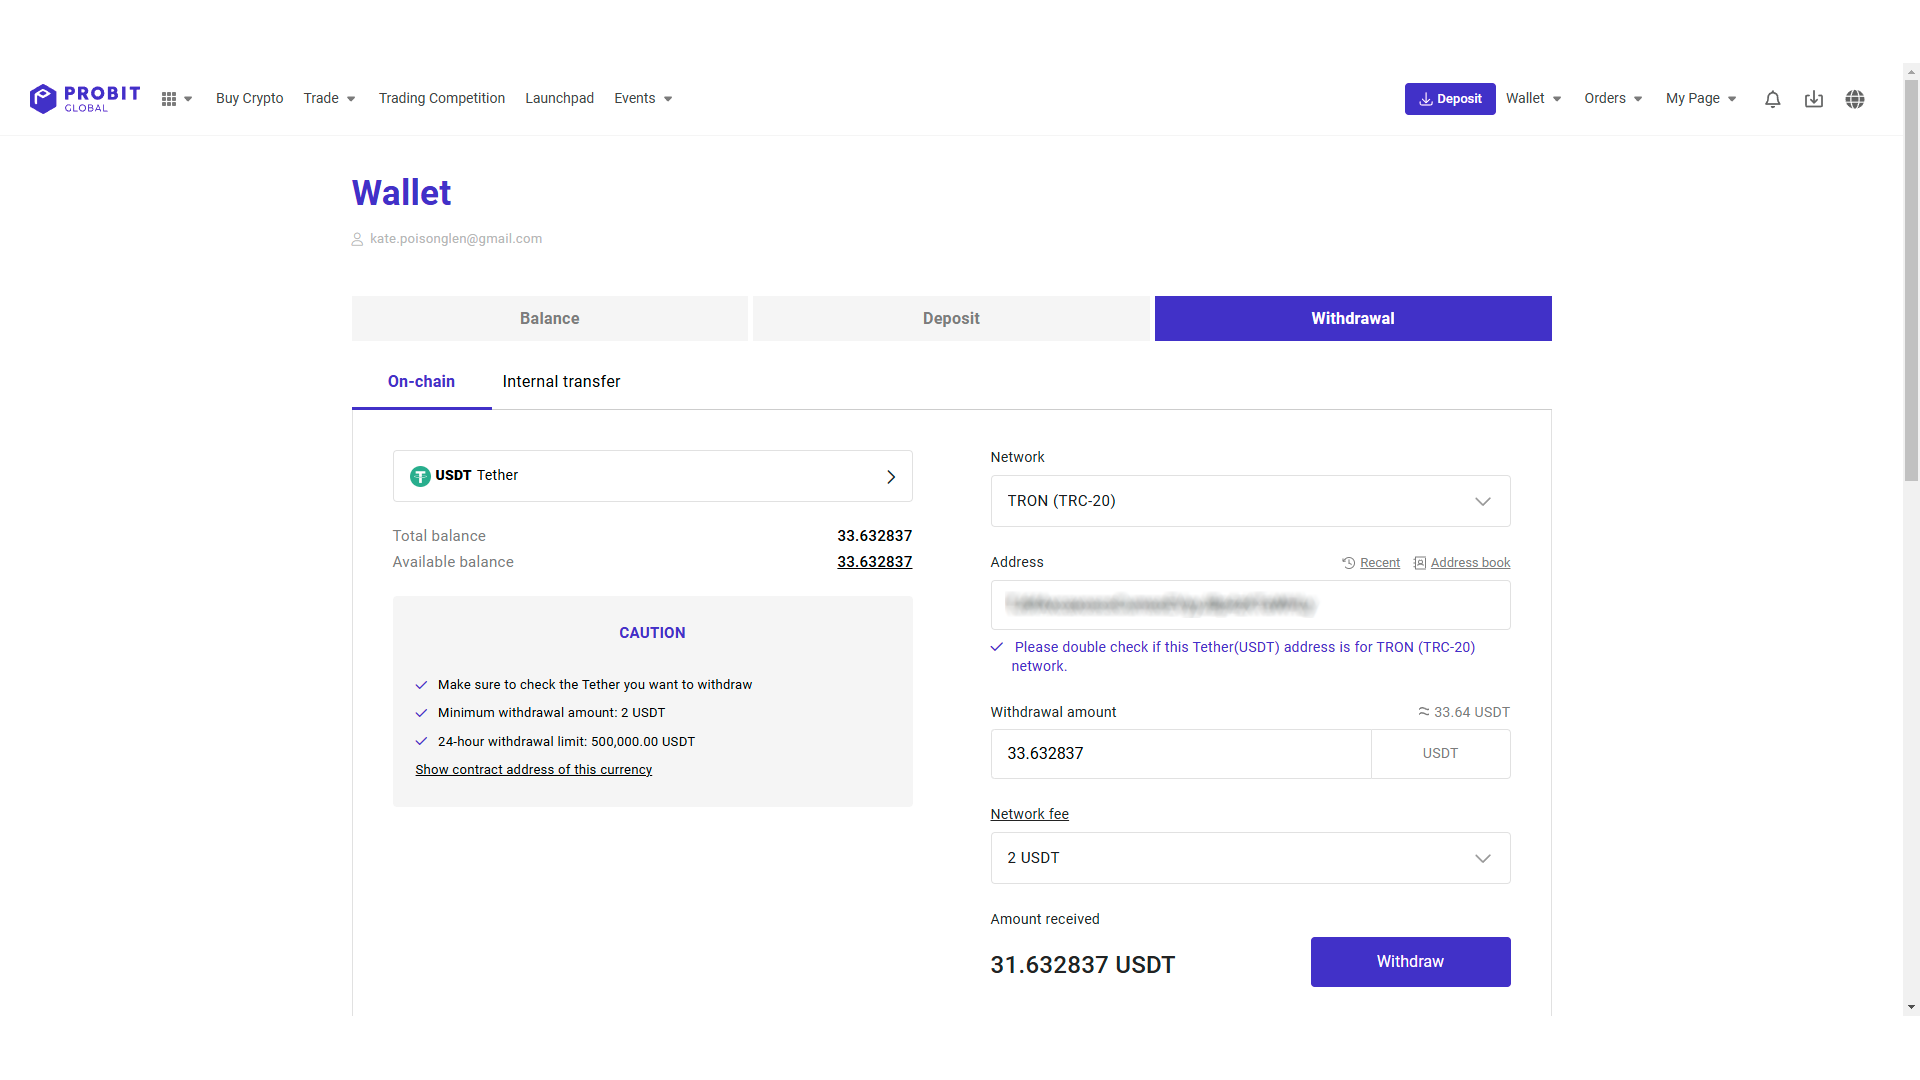
Task: Click the Recent addresses clock icon
Action: coord(1348,563)
